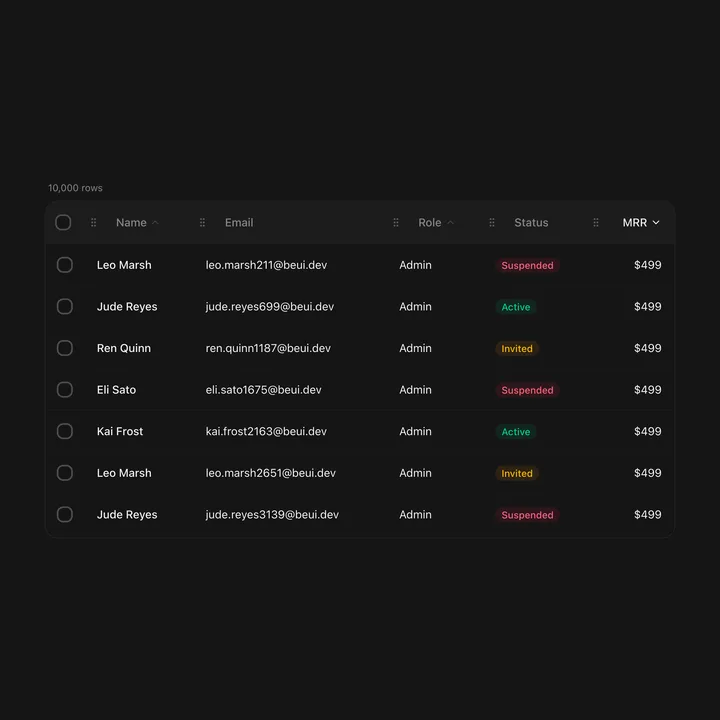
Task: Check the row for leo.marsh2651@beui.dev
Action: point(65,473)
